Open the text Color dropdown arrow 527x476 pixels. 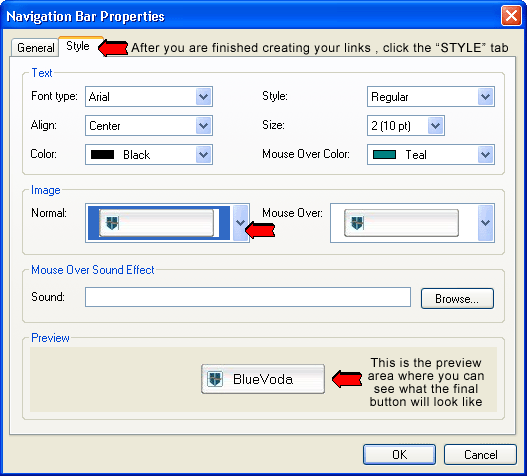click(203, 155)
